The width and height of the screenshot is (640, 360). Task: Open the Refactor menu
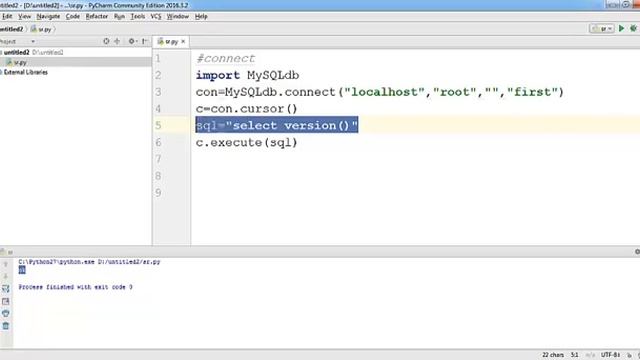click(x=97, y=16)
